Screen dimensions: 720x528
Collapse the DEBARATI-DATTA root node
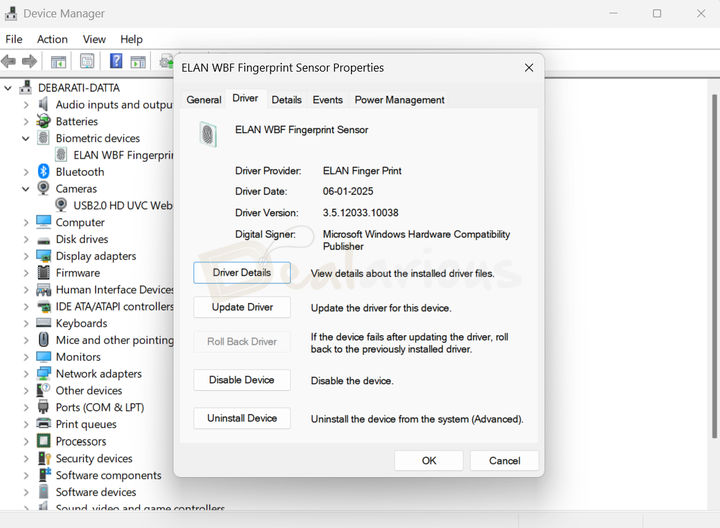pyautogui.click(x=8, y=88)
